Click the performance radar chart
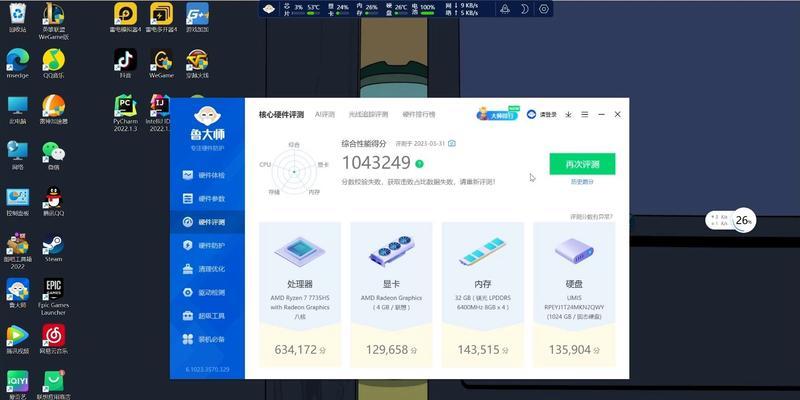 [294, 172]
